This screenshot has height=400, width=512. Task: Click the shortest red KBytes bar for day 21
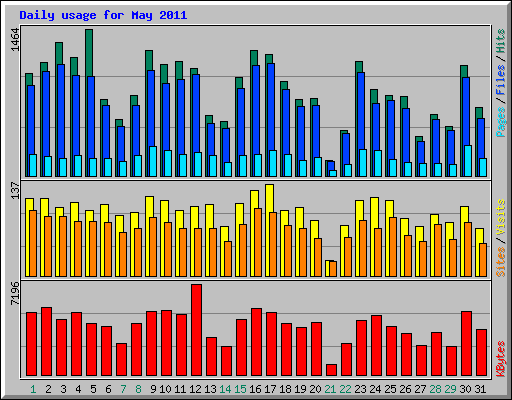[331, 370]
